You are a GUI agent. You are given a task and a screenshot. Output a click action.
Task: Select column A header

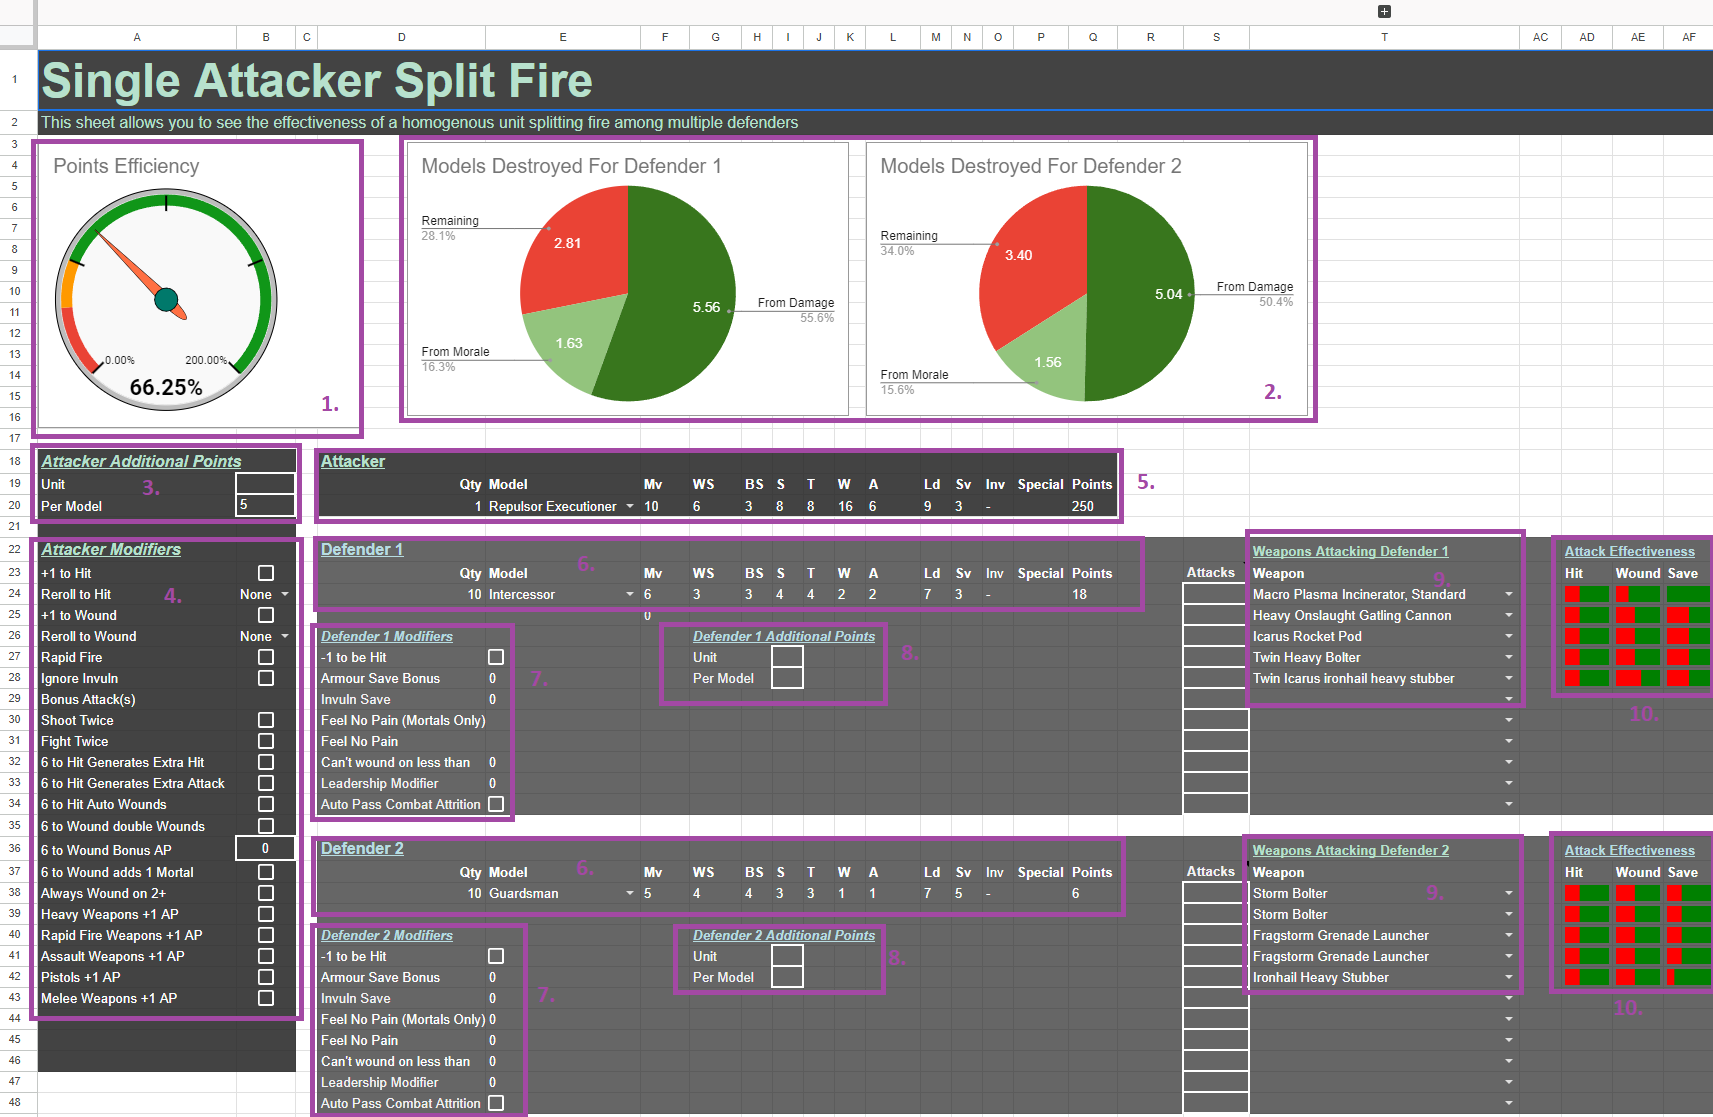click(137, 37)
